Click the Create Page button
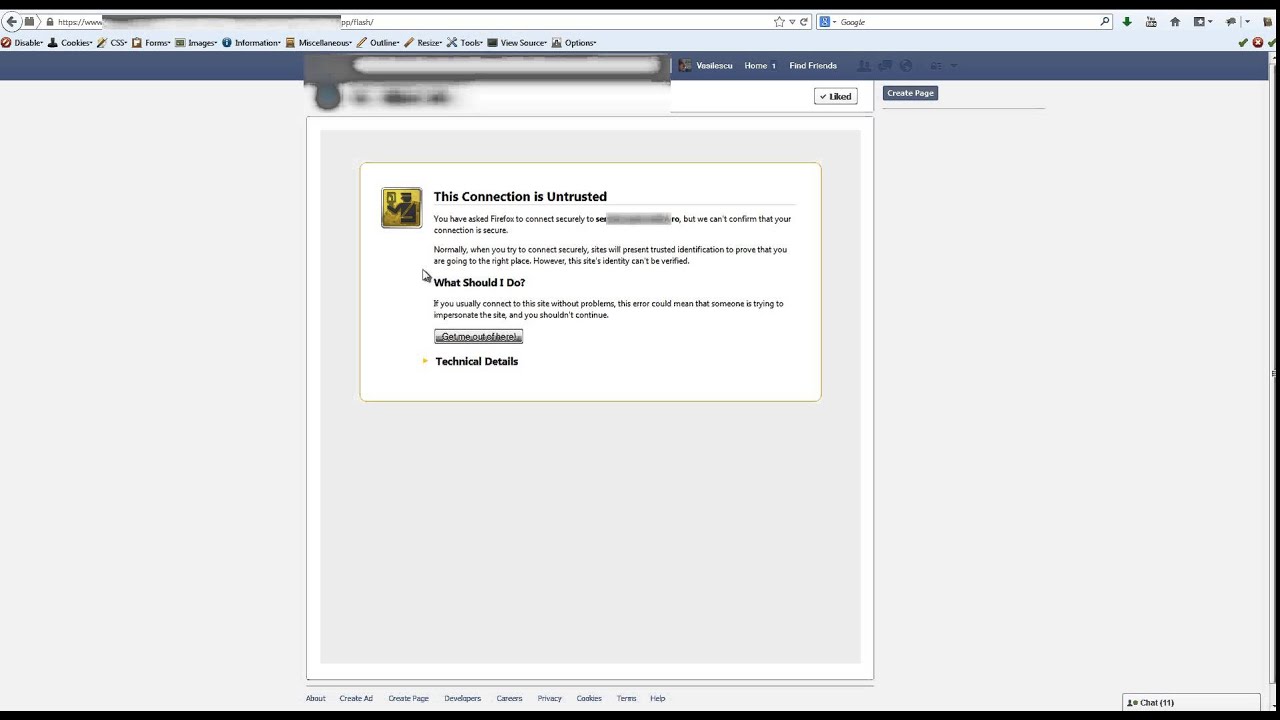This screenshot has width=1280, height=720. (910, 93)
